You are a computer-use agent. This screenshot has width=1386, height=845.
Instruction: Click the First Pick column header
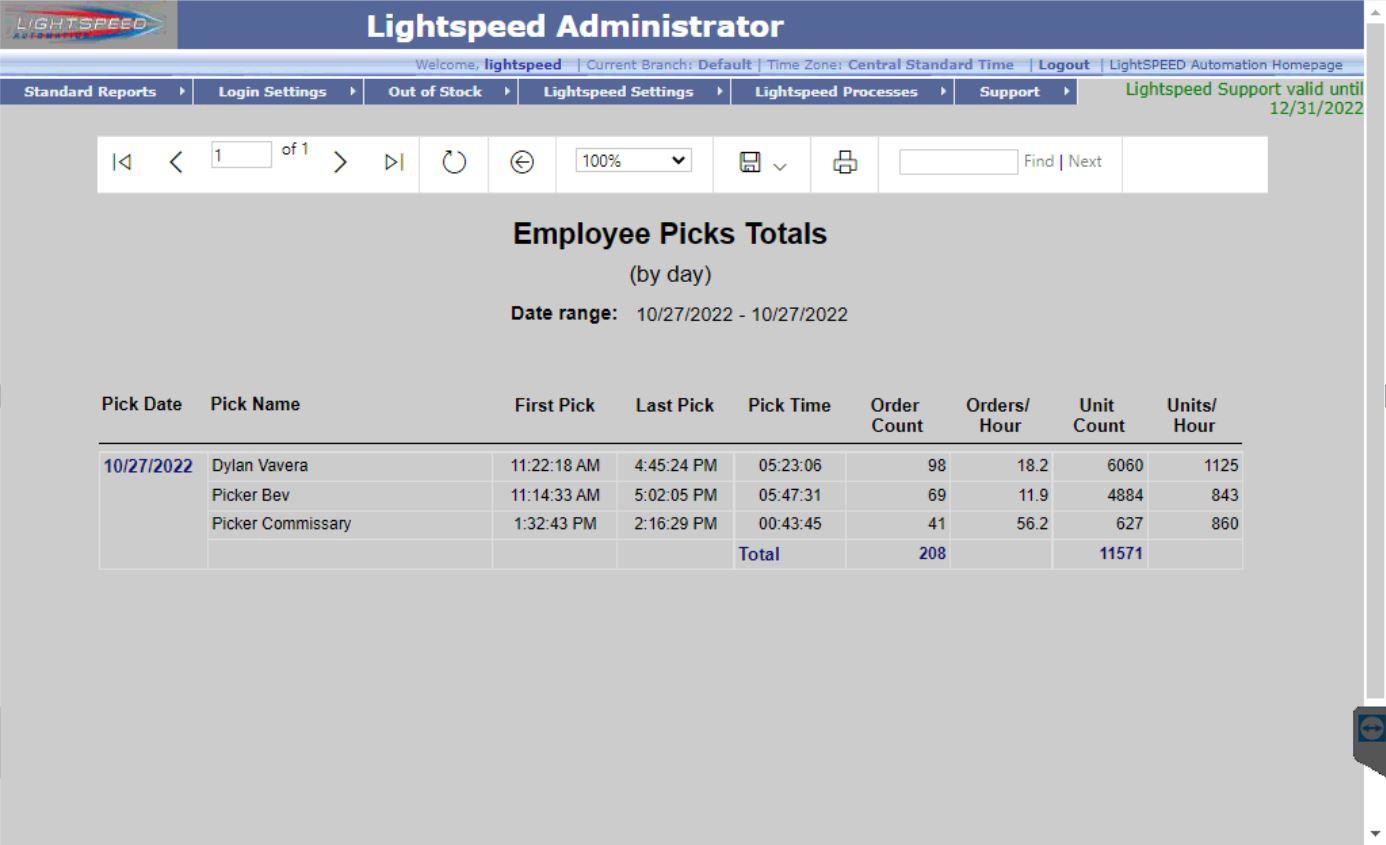tap(555, 406)
